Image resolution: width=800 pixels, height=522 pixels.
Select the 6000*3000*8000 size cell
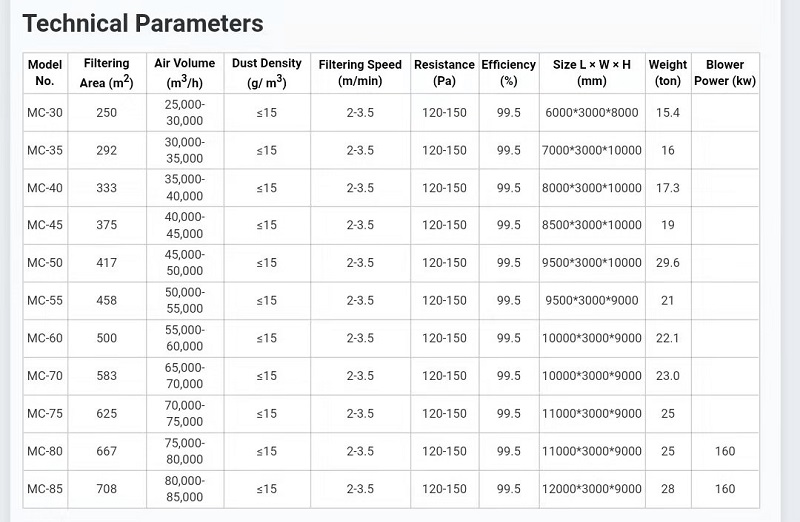pos(592,113)
